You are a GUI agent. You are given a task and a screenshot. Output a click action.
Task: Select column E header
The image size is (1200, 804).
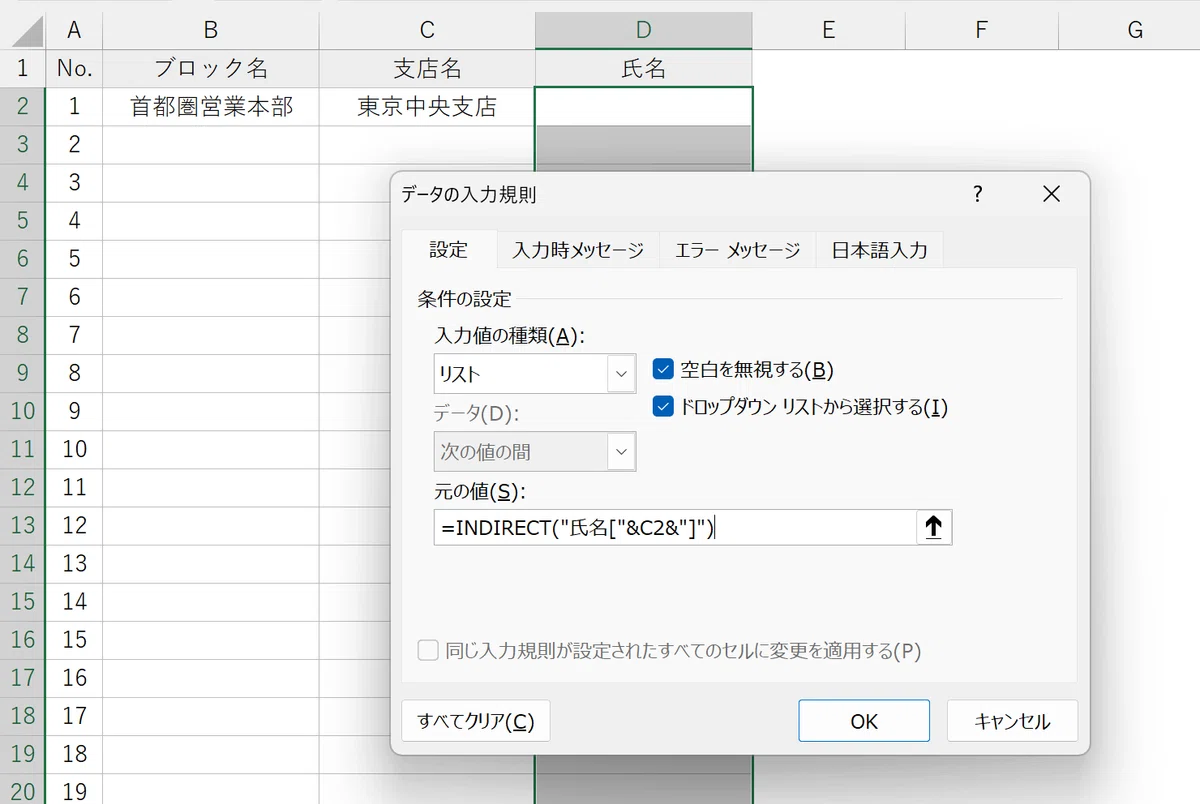click(828, 30)
